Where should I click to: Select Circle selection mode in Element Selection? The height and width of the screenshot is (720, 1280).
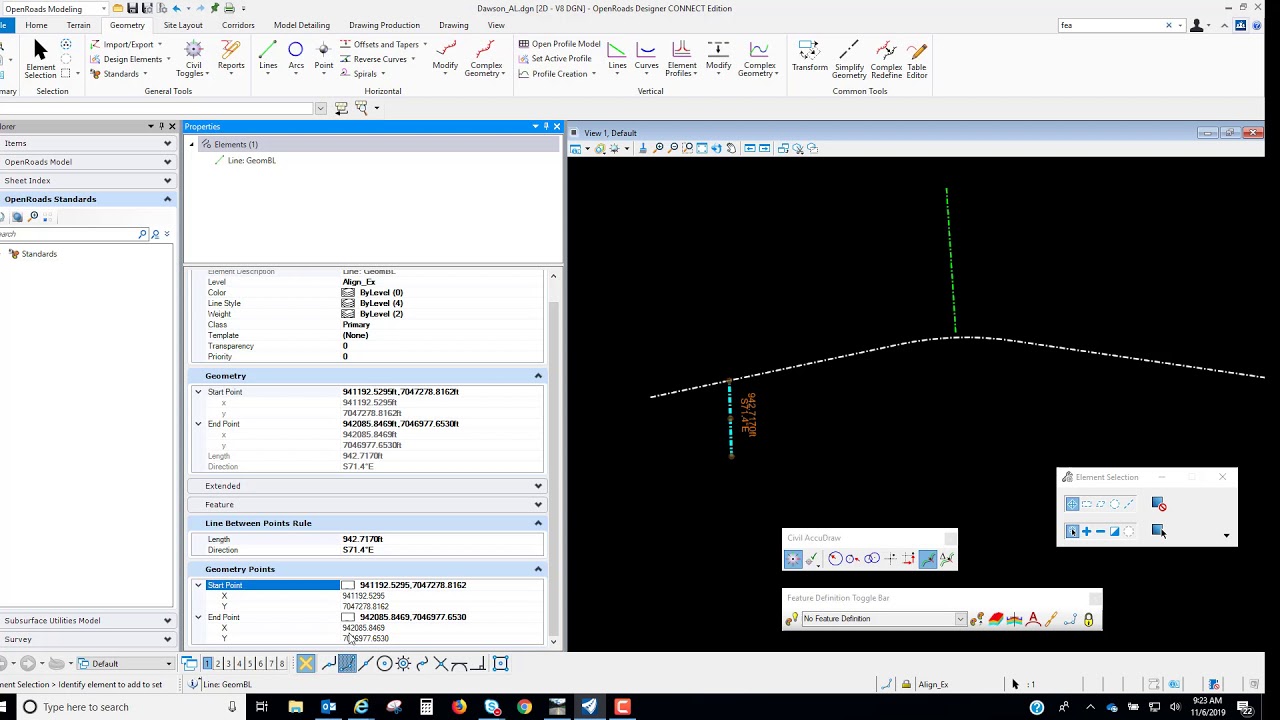click(x=1114, y=504)
